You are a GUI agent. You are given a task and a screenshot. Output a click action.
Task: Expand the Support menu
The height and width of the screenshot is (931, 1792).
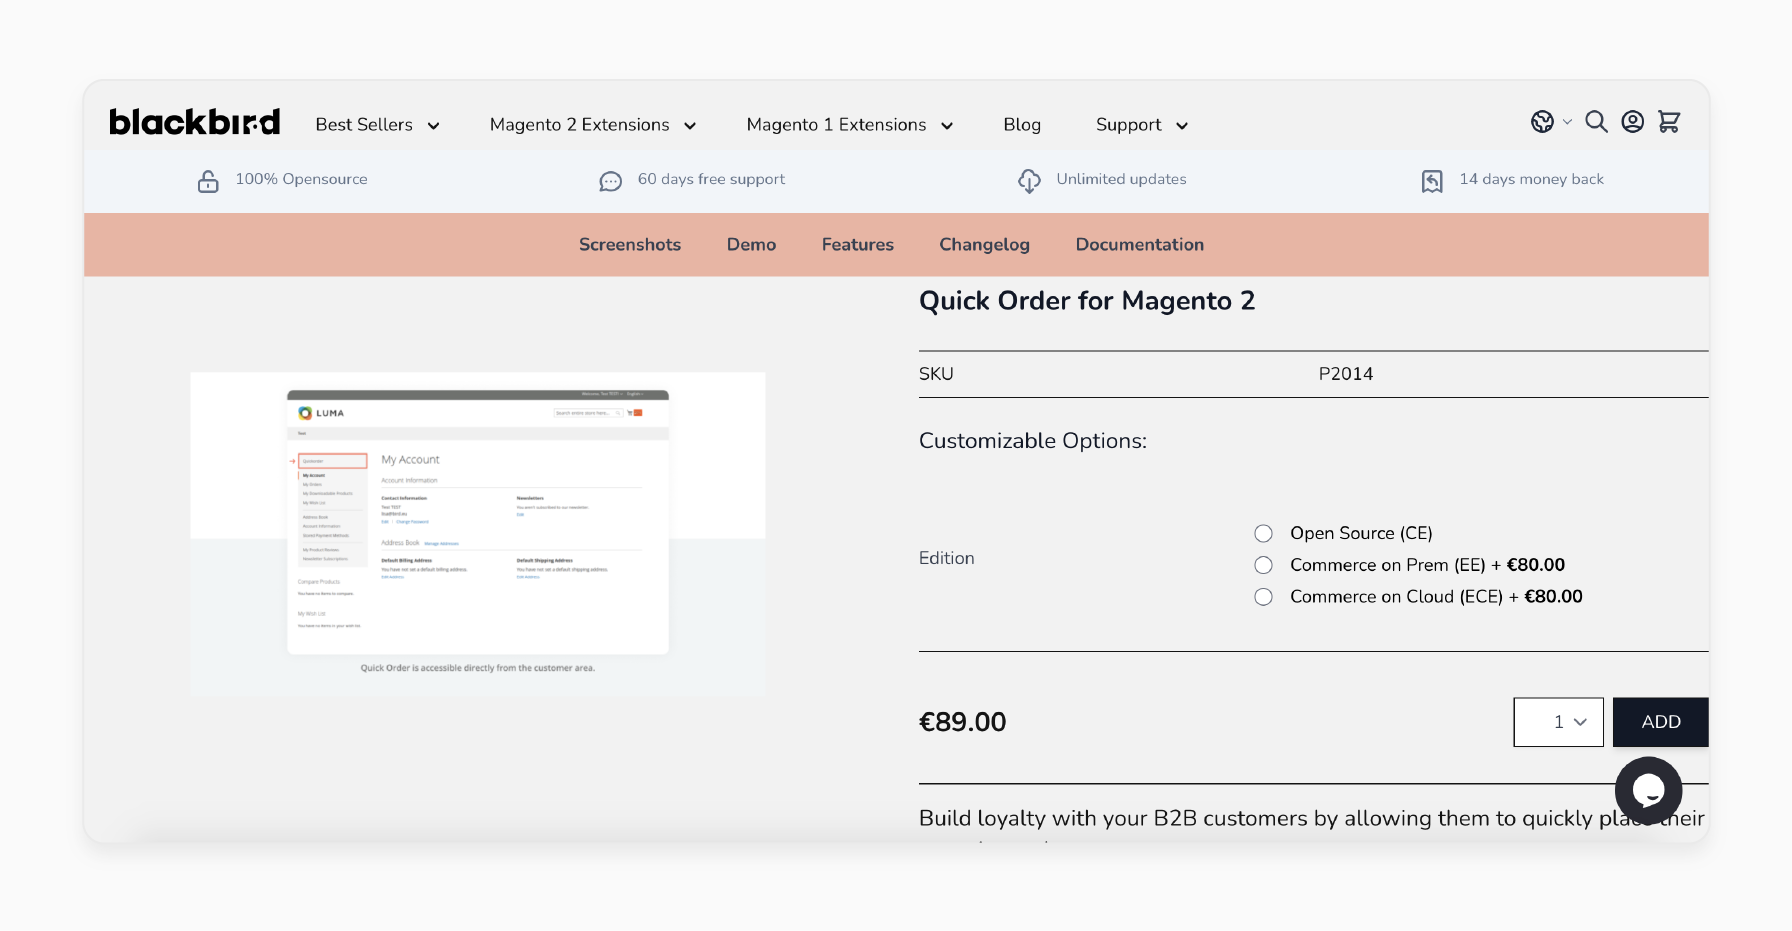[1141, 125]
